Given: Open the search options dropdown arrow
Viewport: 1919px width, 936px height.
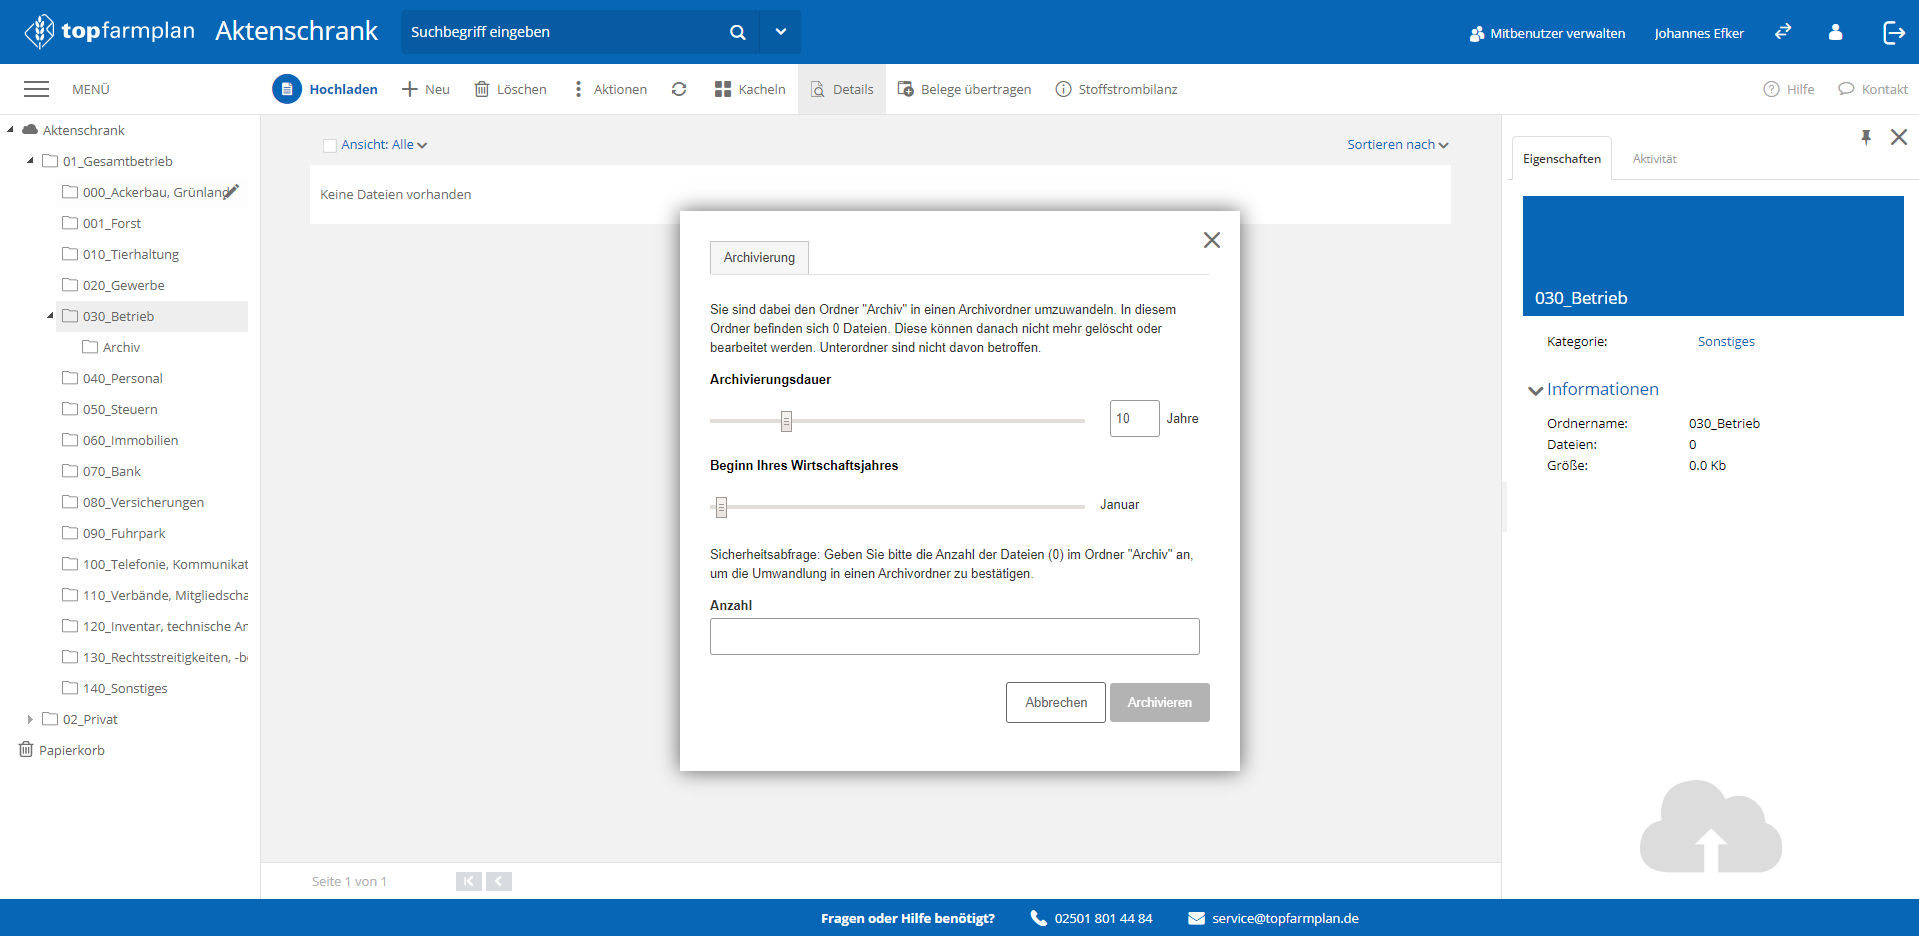Looking at the screenshot, I should coord(781,32).
